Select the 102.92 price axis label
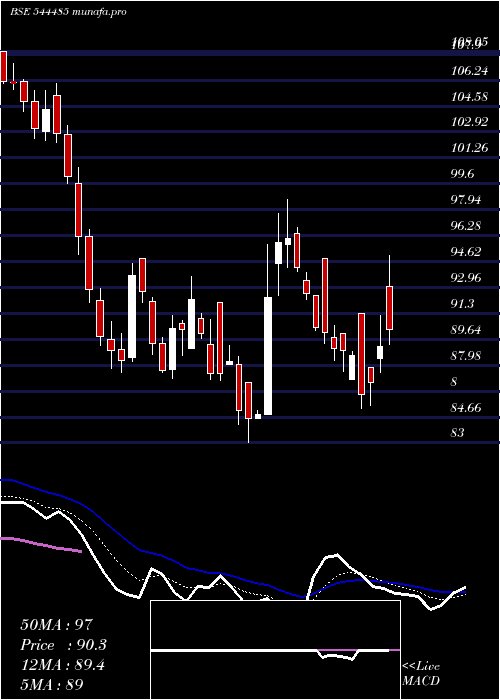 tap(470, 122)
